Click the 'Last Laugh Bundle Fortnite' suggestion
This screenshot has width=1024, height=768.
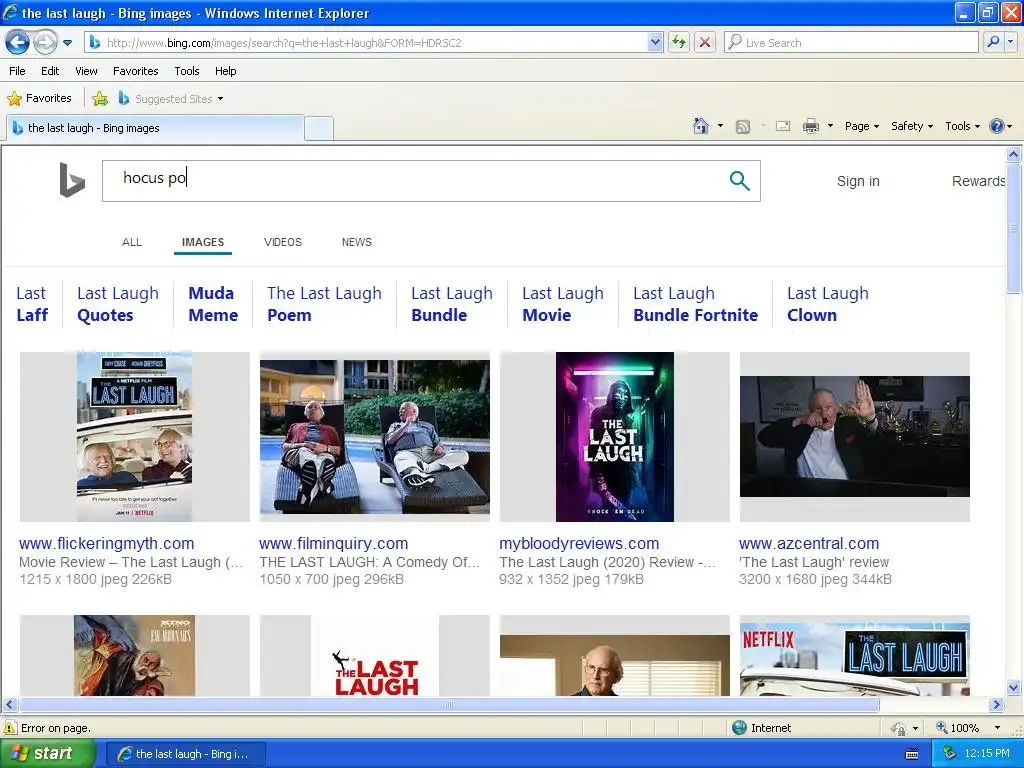coord(696,304)
